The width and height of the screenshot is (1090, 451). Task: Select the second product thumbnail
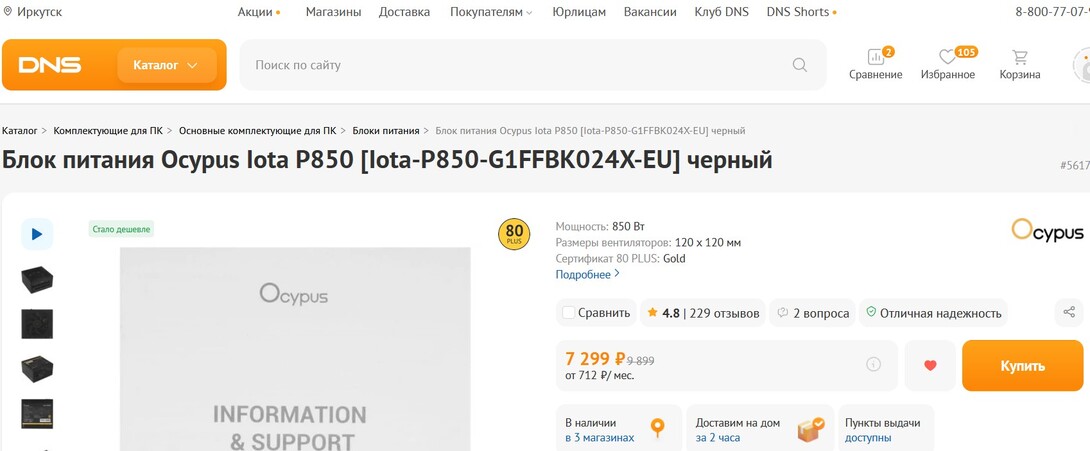click(37, 324)
